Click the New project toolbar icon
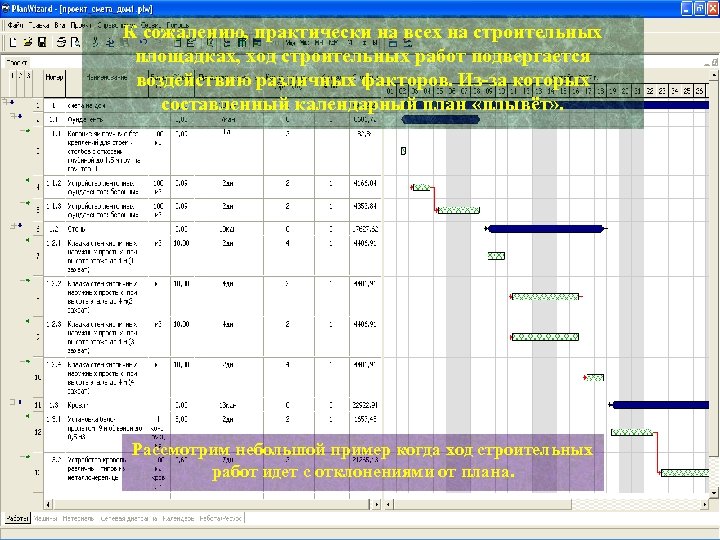Image resolution: width=720 pixels, height=540 pixels. click(x=13, y=42)
